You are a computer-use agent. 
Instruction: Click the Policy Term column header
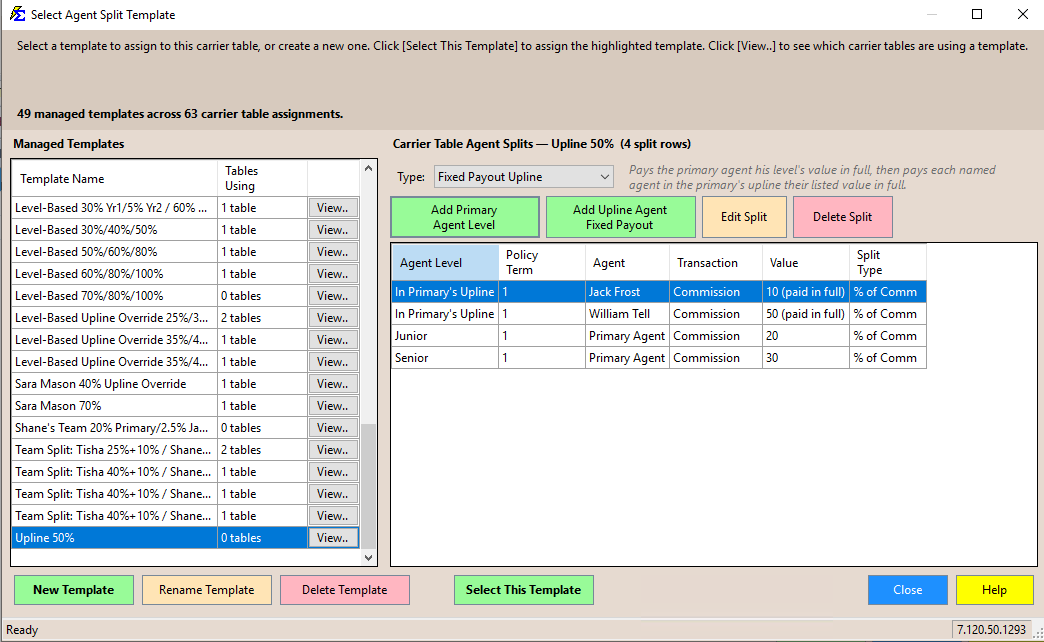(542, 262)
